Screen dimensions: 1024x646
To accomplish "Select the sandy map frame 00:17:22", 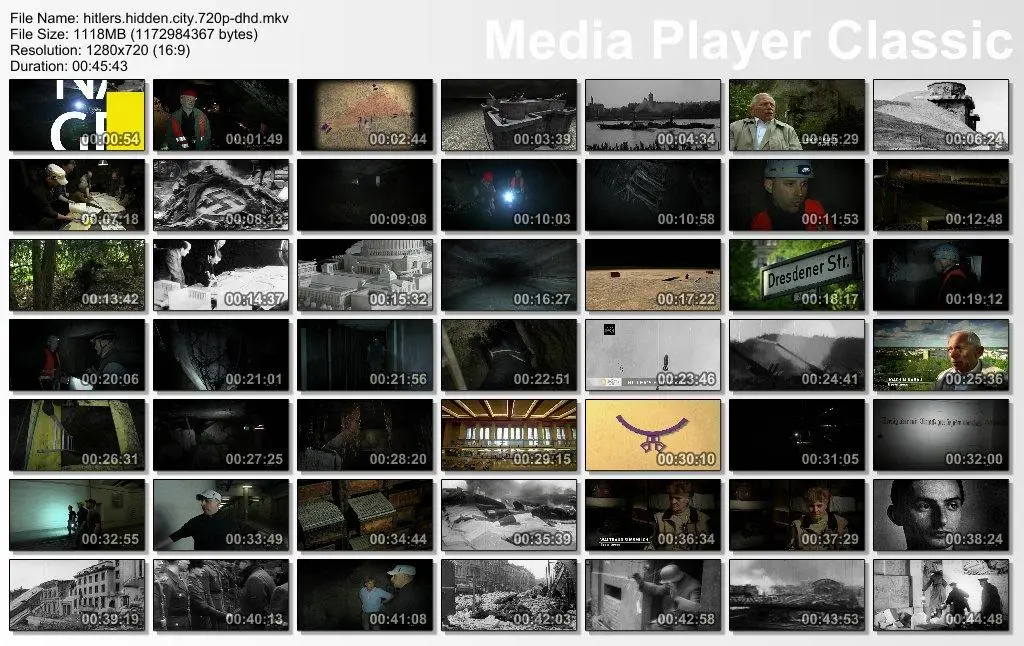I will [653, 275].
